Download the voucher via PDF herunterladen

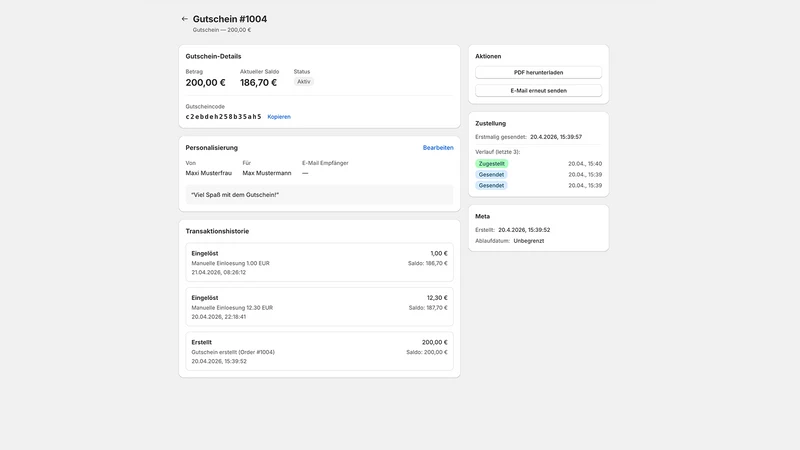(538, 72)
